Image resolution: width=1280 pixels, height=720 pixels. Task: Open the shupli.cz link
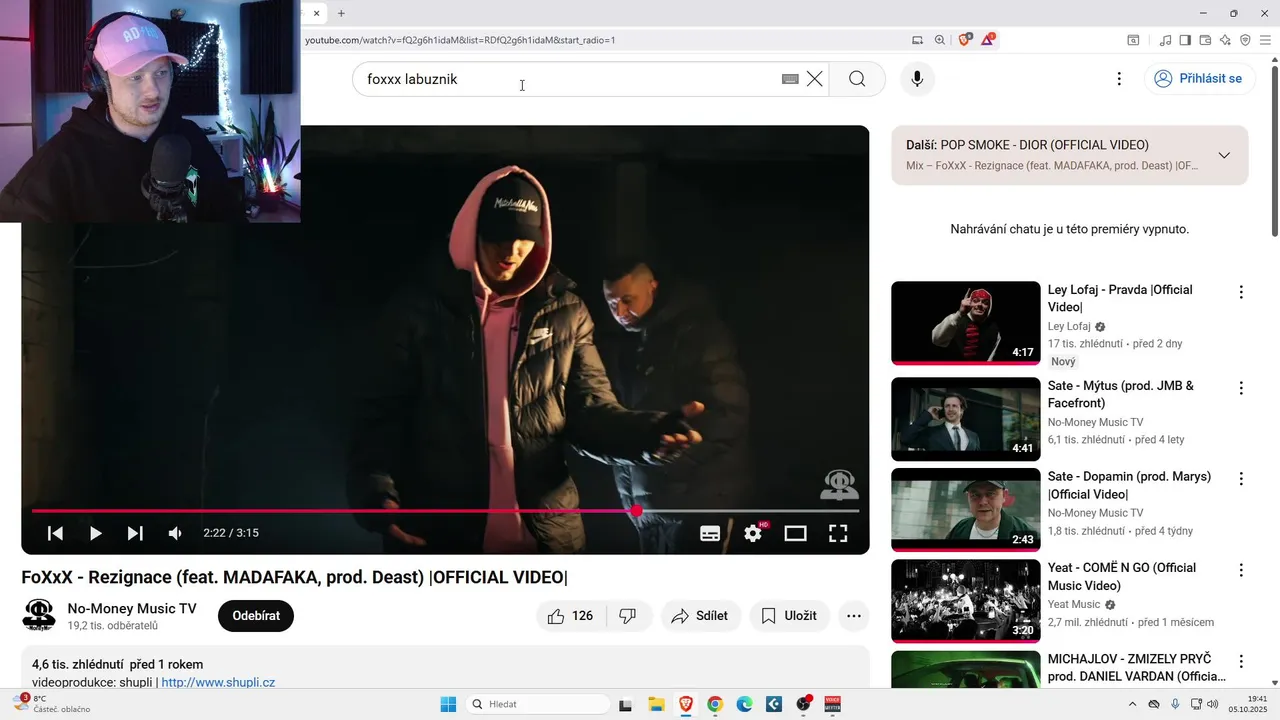click(x=218, y=682)
